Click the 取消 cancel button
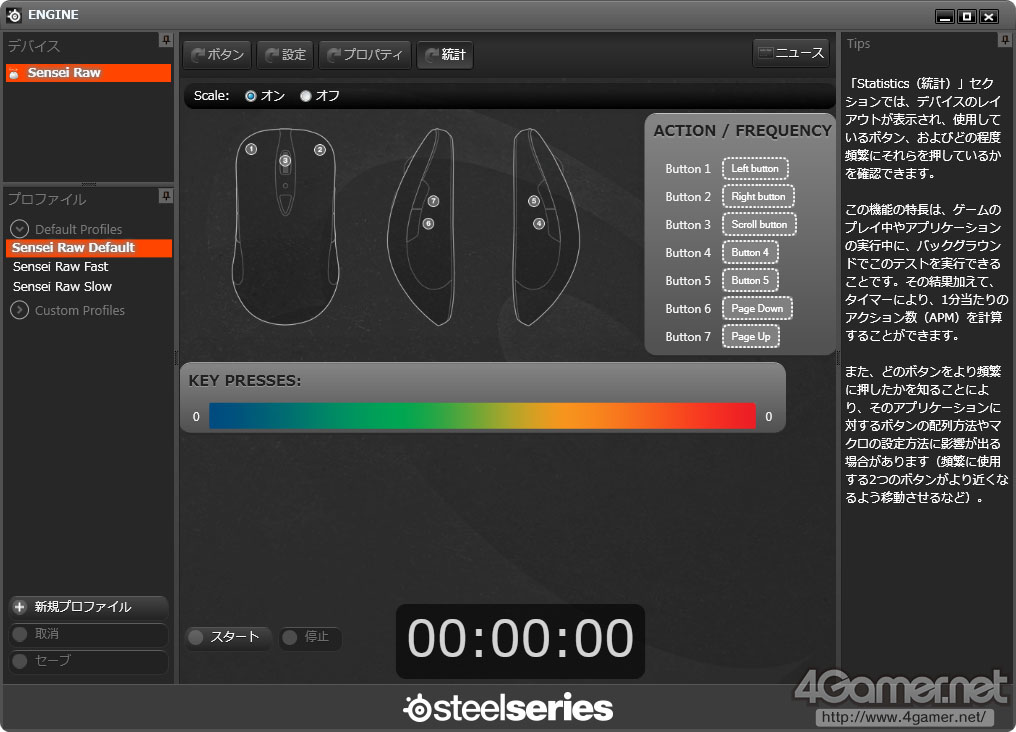Image resolution: width=1016 pixels, height=732 pixels. (x=89, y=634)
